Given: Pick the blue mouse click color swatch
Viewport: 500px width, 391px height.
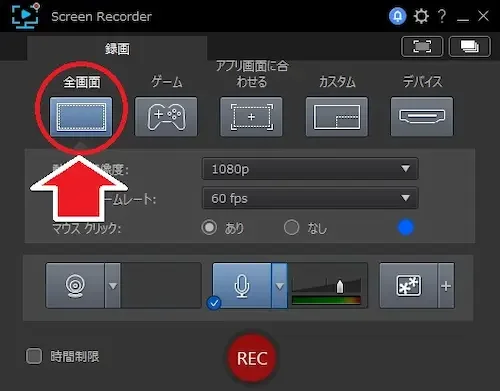Looking at the screenshot, I should [x=406, y=228].
